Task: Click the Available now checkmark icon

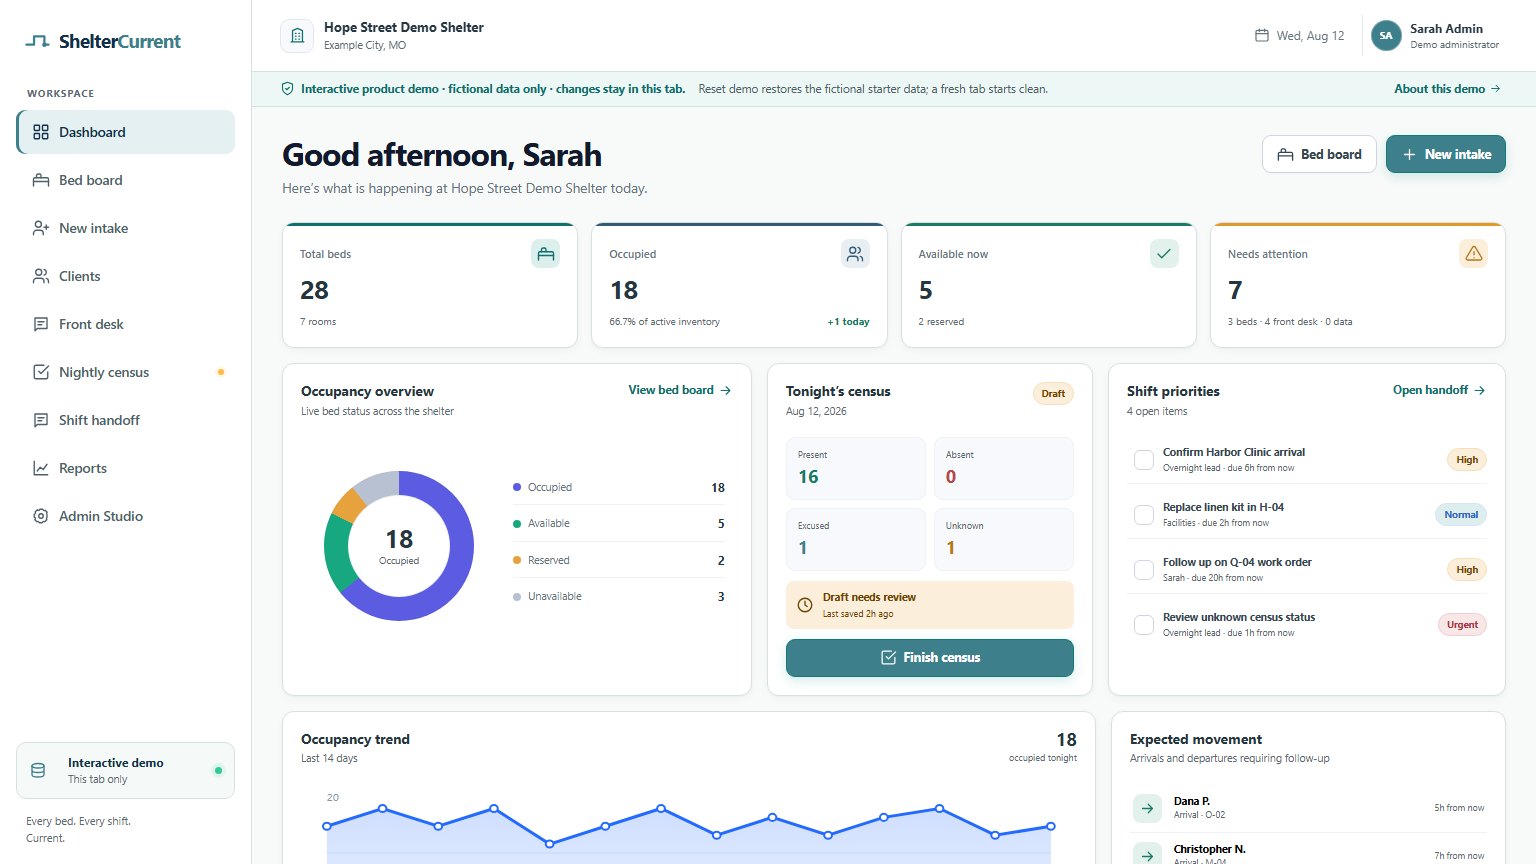Action: point(1164,254)
